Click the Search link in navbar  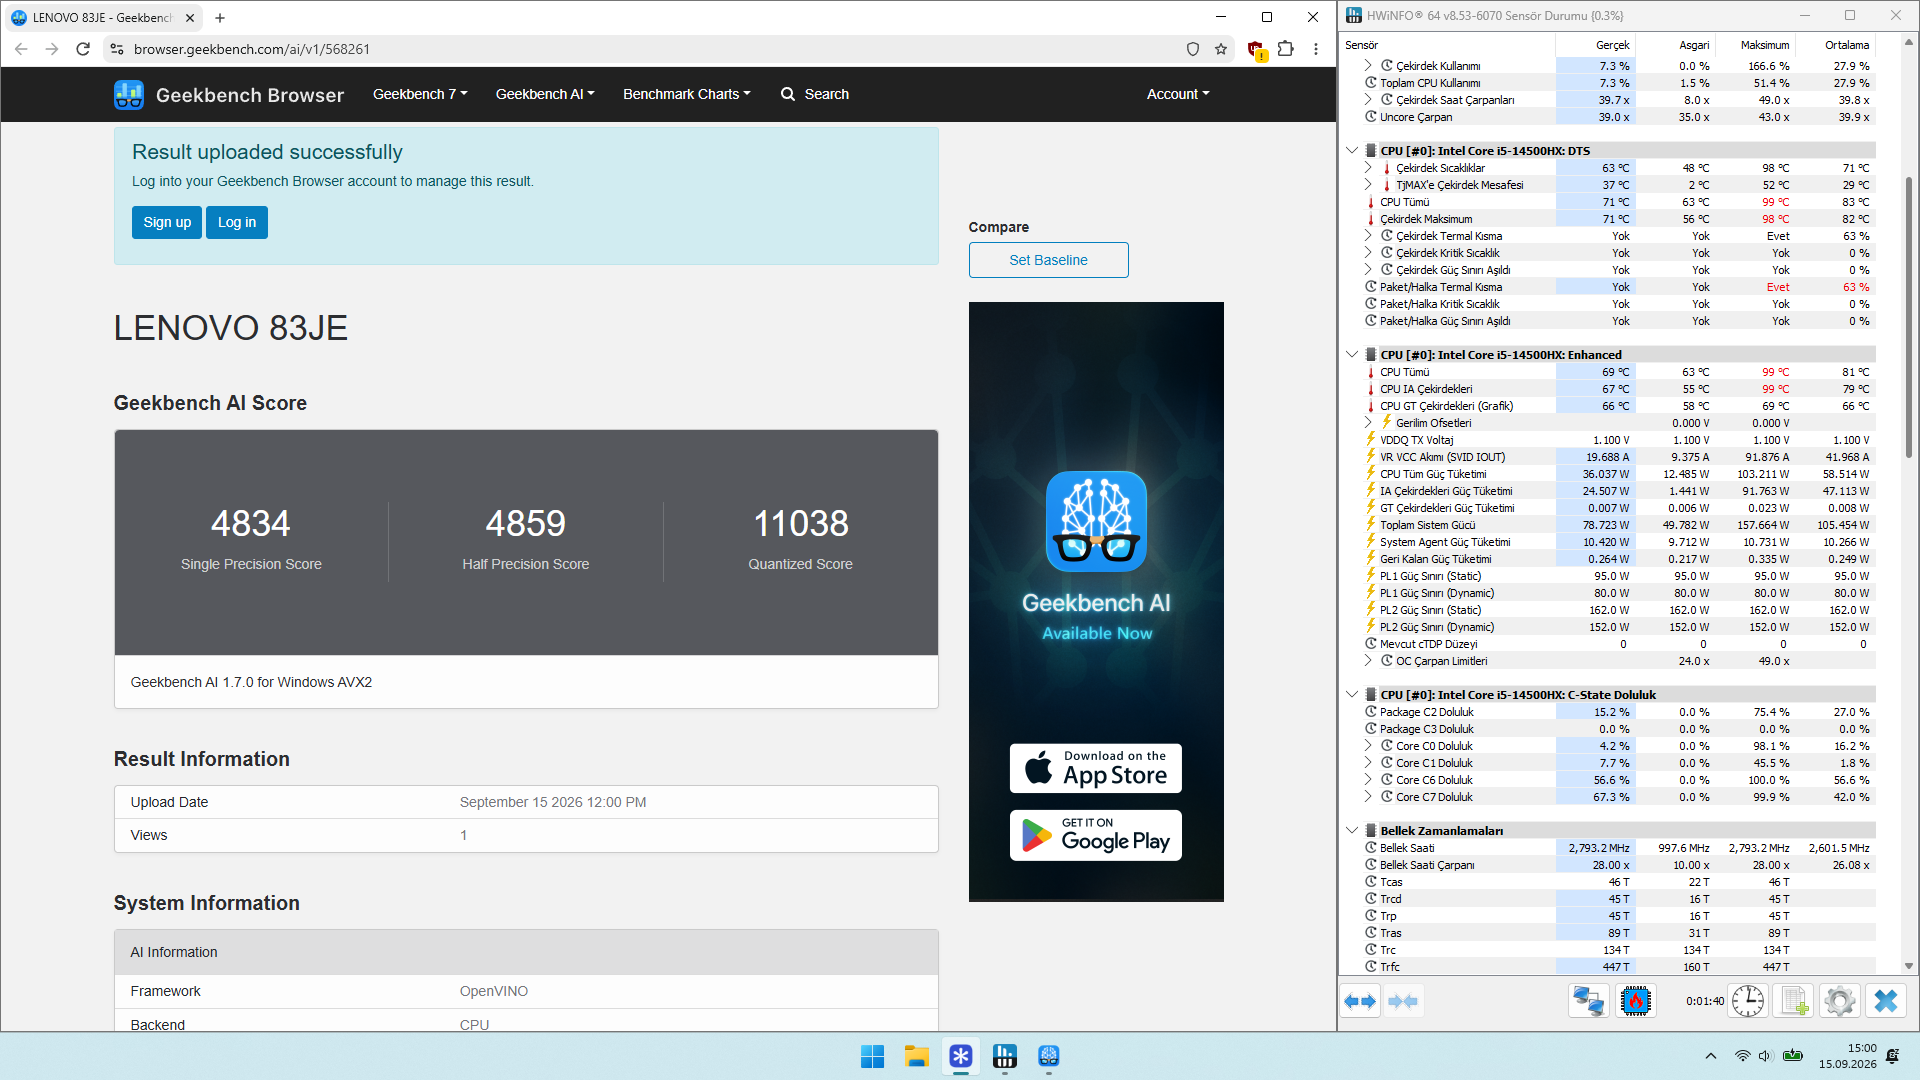[x=827, y=94]
